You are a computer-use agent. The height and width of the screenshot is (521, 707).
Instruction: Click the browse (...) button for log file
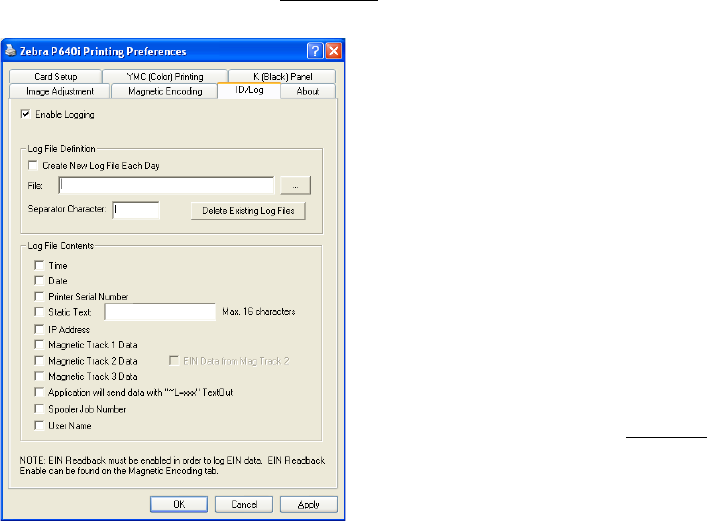click(x=295, y=185)
